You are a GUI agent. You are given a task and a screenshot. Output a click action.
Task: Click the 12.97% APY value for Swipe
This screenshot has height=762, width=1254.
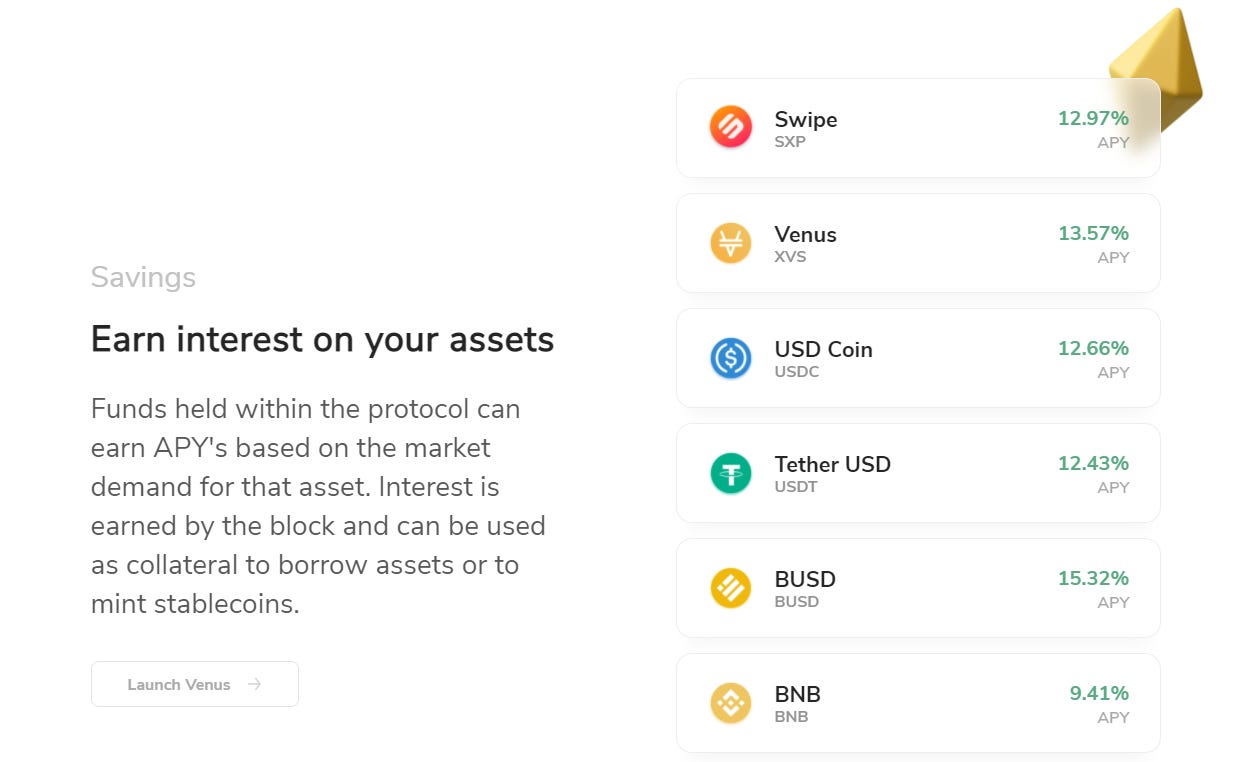click(x=1093, y=118)
